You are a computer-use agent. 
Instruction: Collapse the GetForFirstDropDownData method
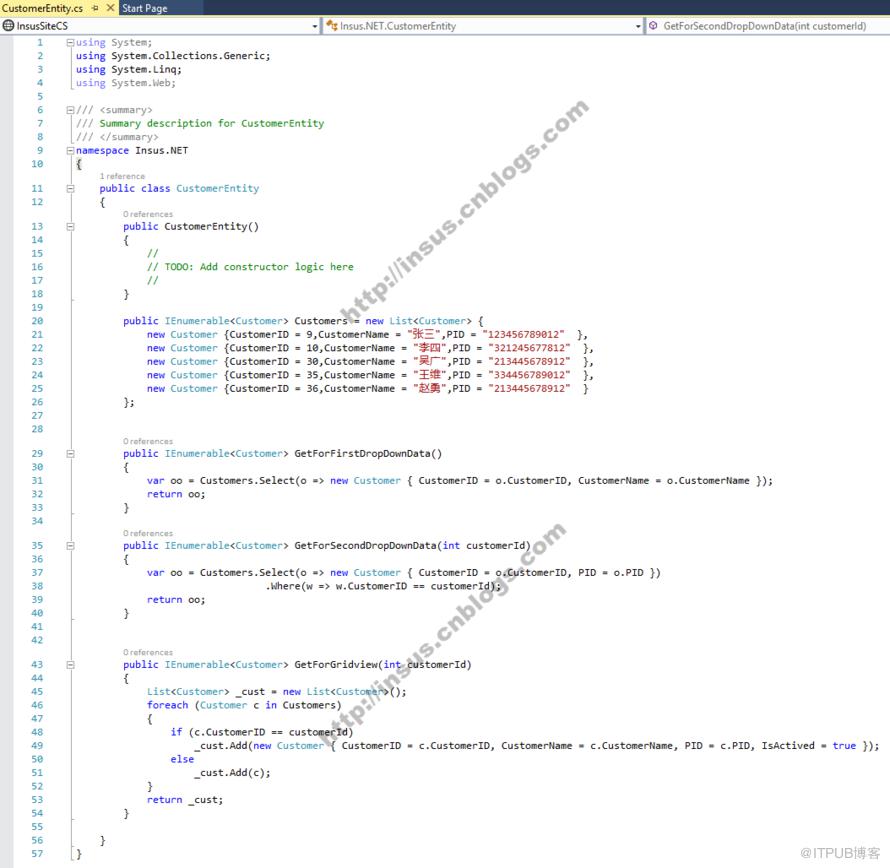click(70, 454)
